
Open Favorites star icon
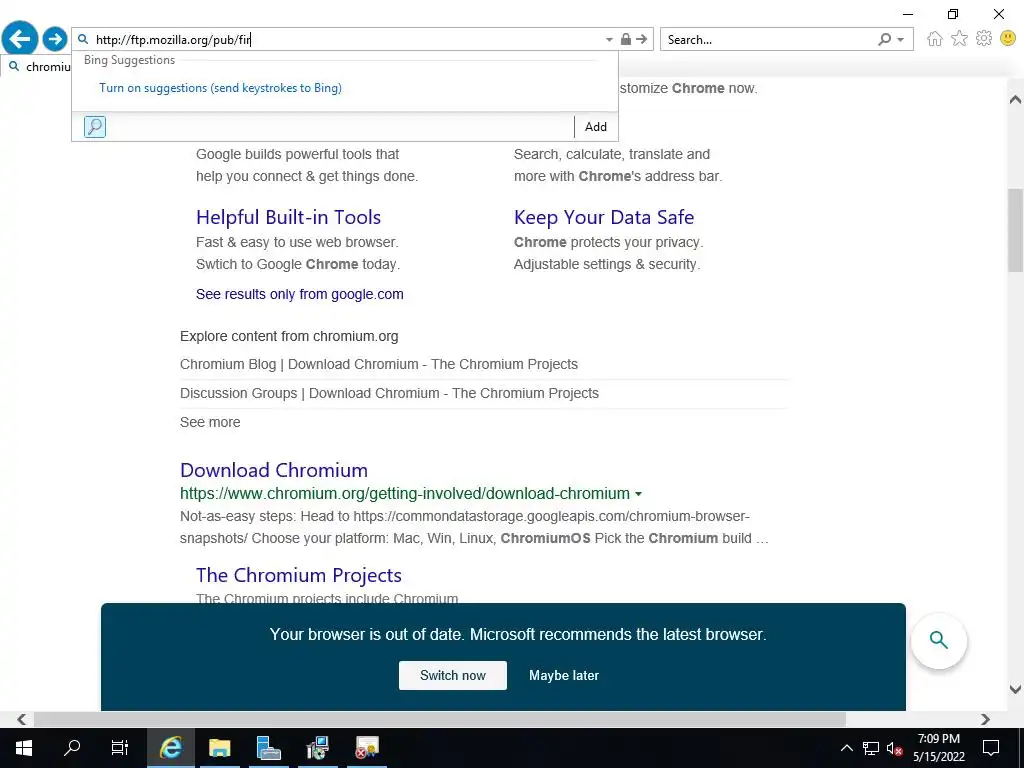959,39
